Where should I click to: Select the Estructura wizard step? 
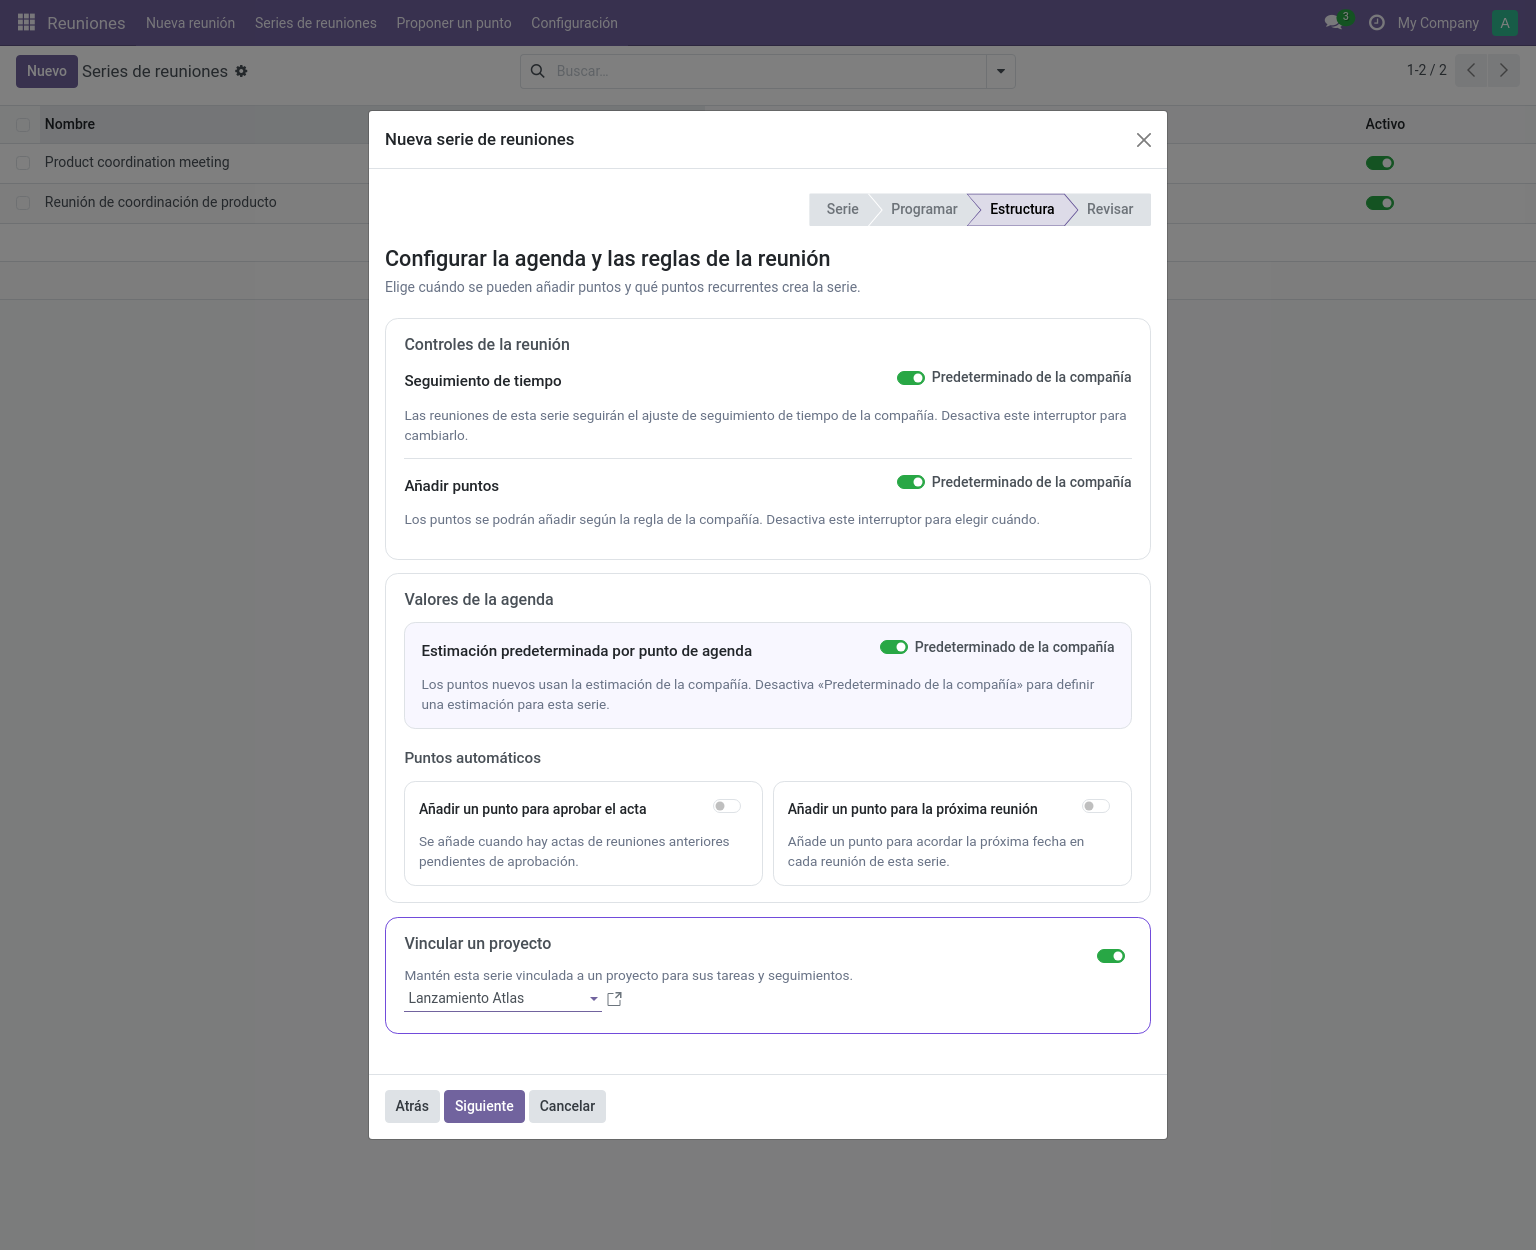[x=1022, y=209]
